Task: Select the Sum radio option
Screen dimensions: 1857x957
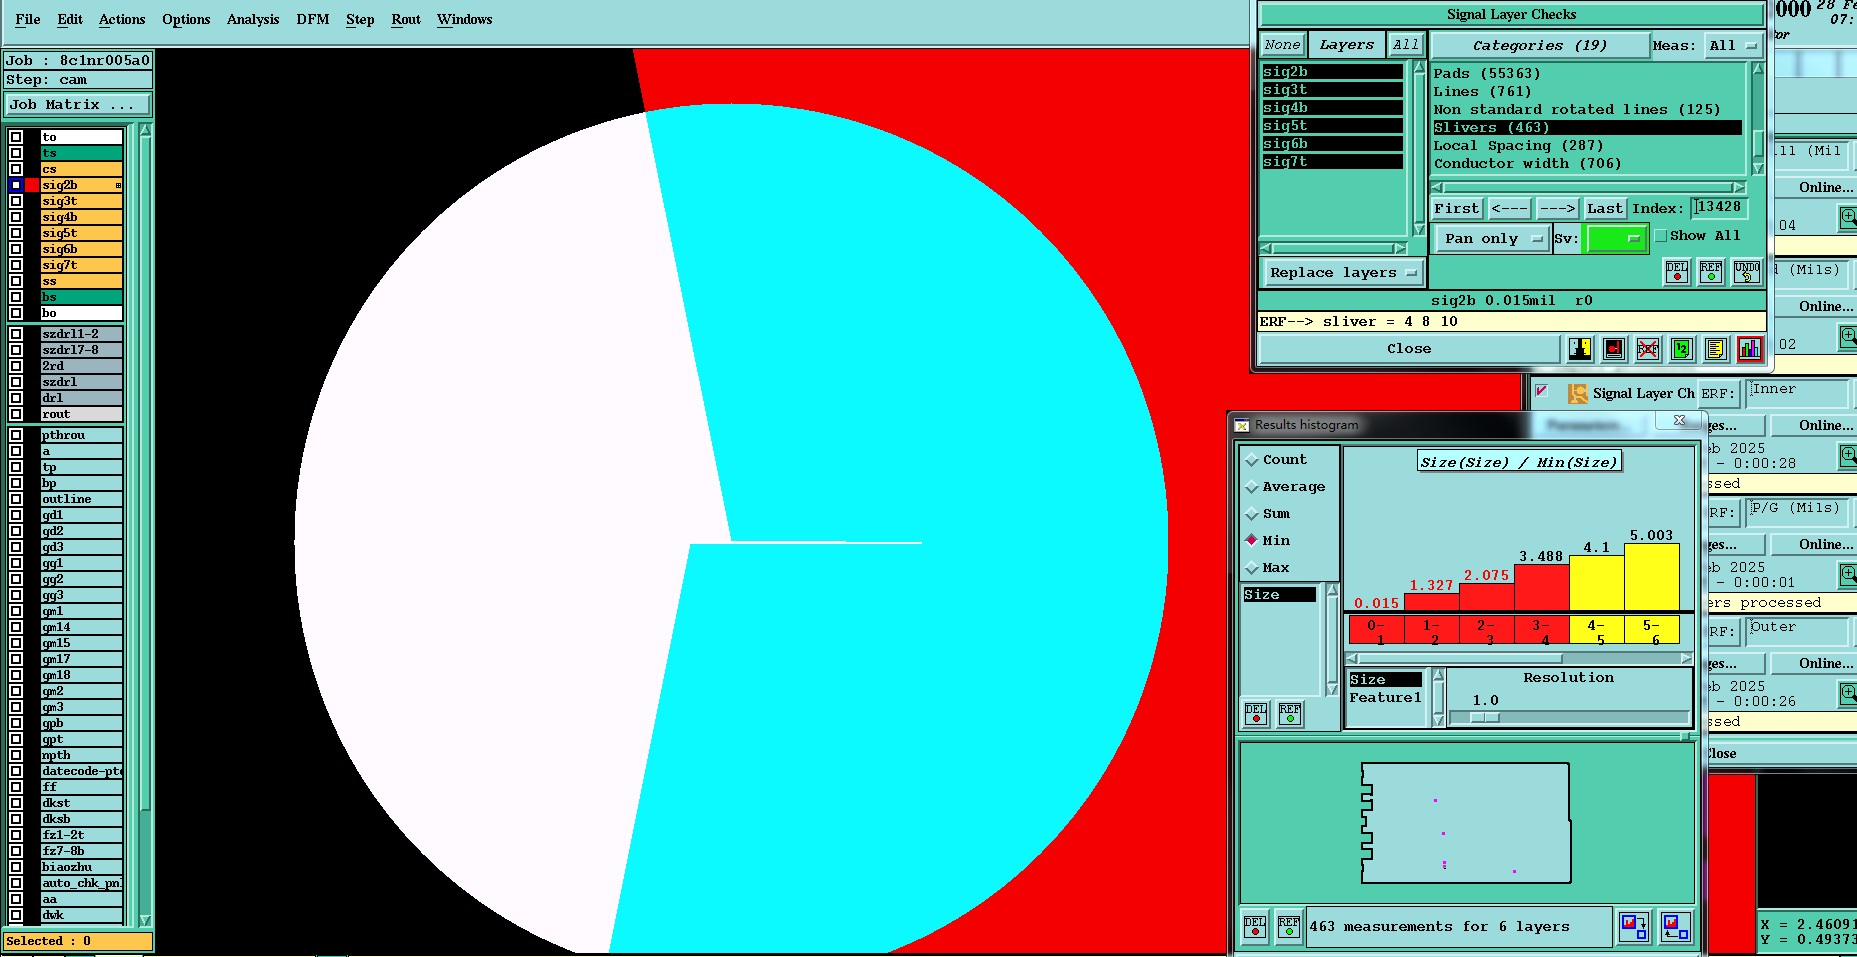Action: coord(1252,514)
